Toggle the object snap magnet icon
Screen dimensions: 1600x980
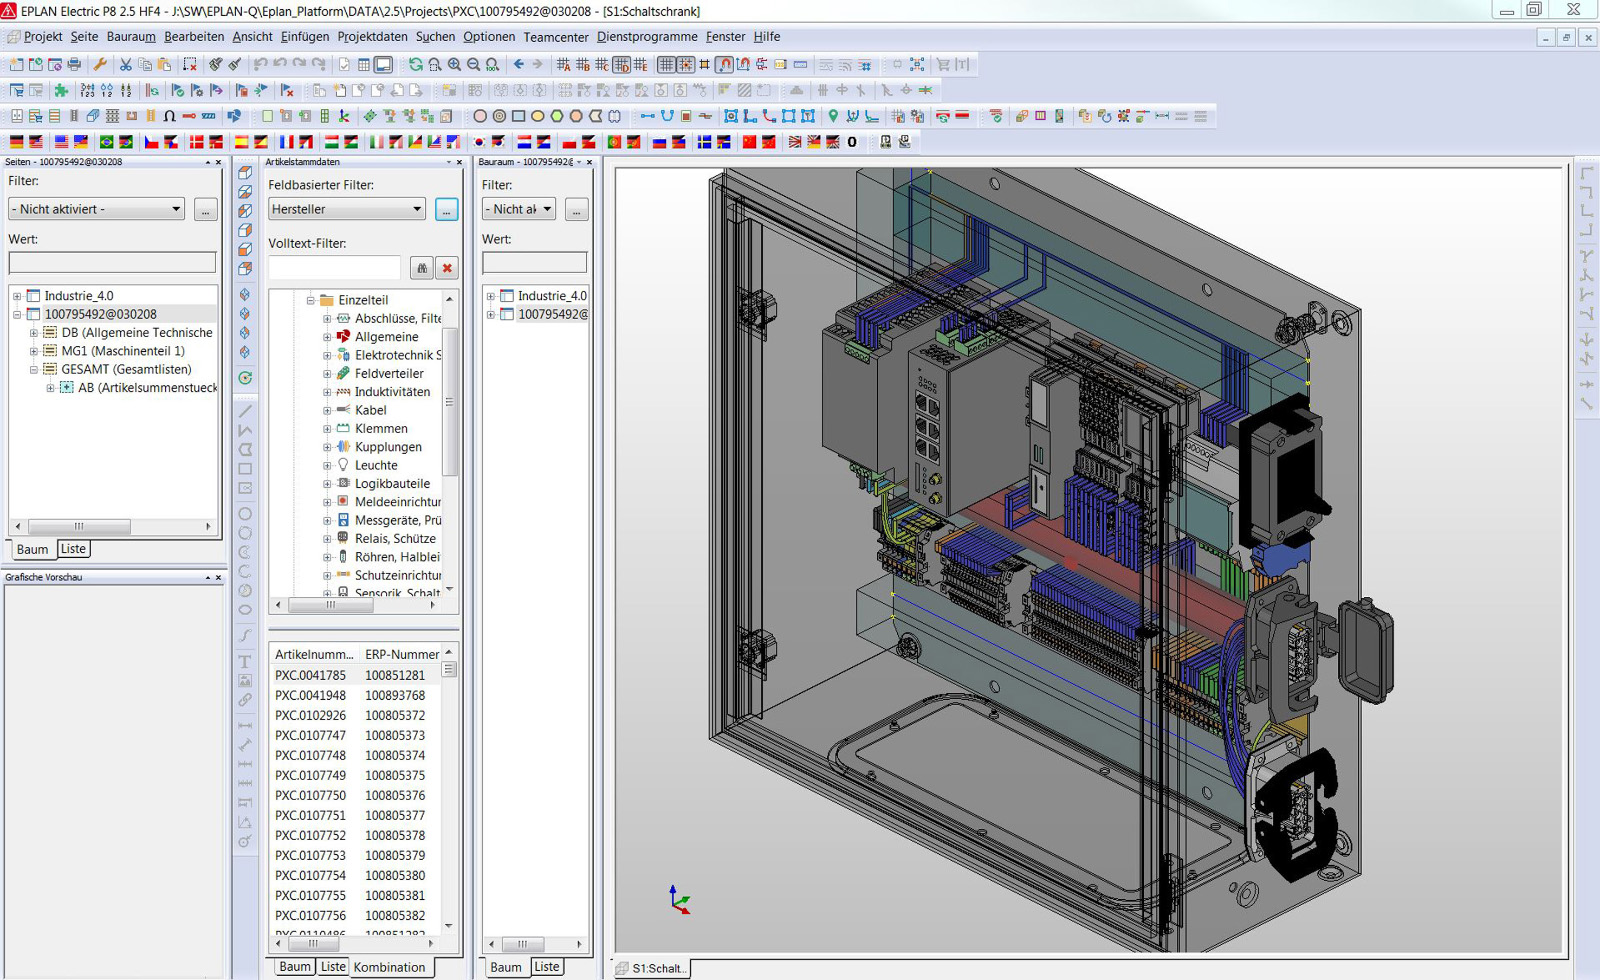tap(724, 65)
